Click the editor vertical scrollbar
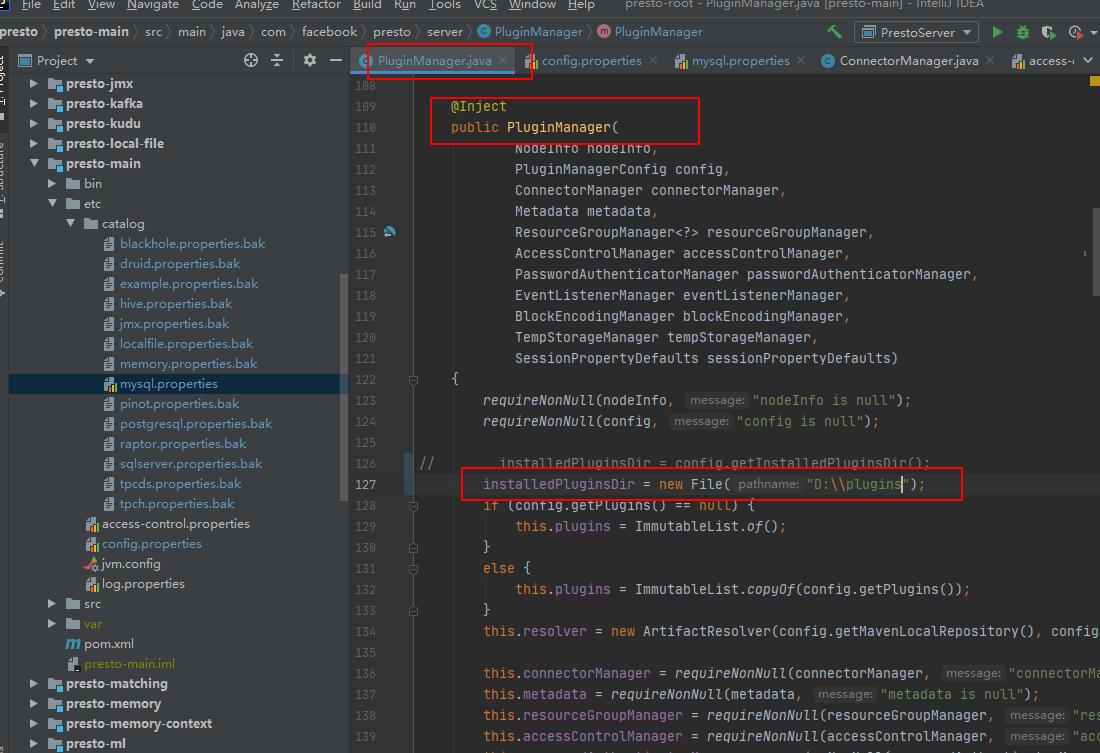 coord(1096,251)
